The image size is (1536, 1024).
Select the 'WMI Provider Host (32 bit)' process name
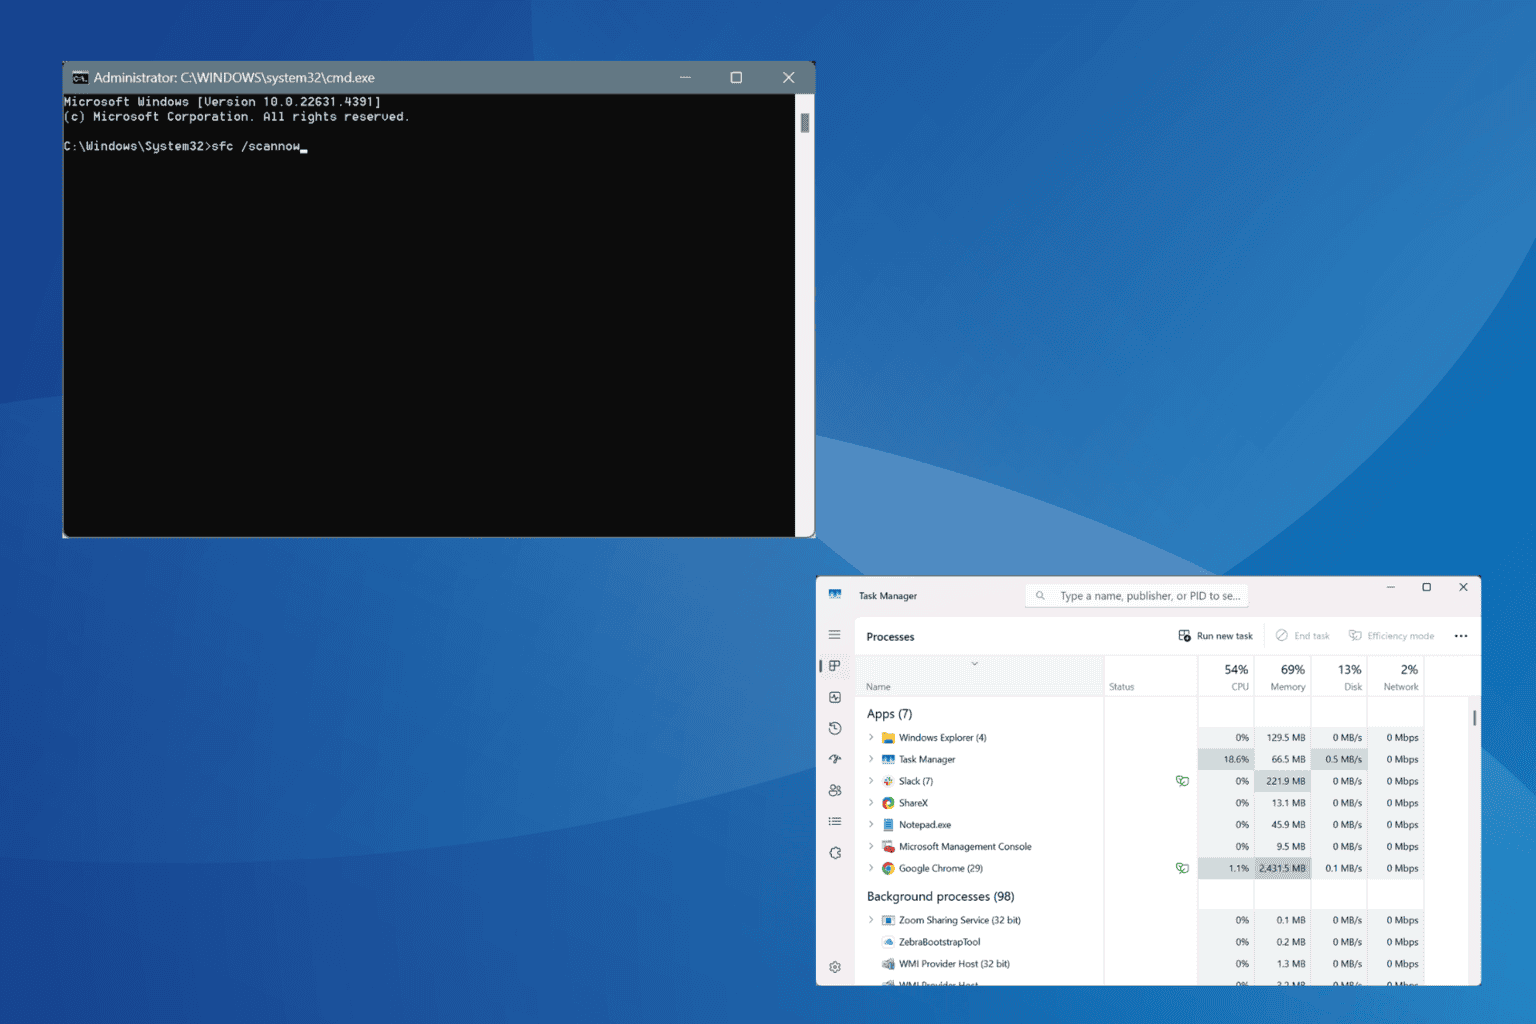point(954,964)
